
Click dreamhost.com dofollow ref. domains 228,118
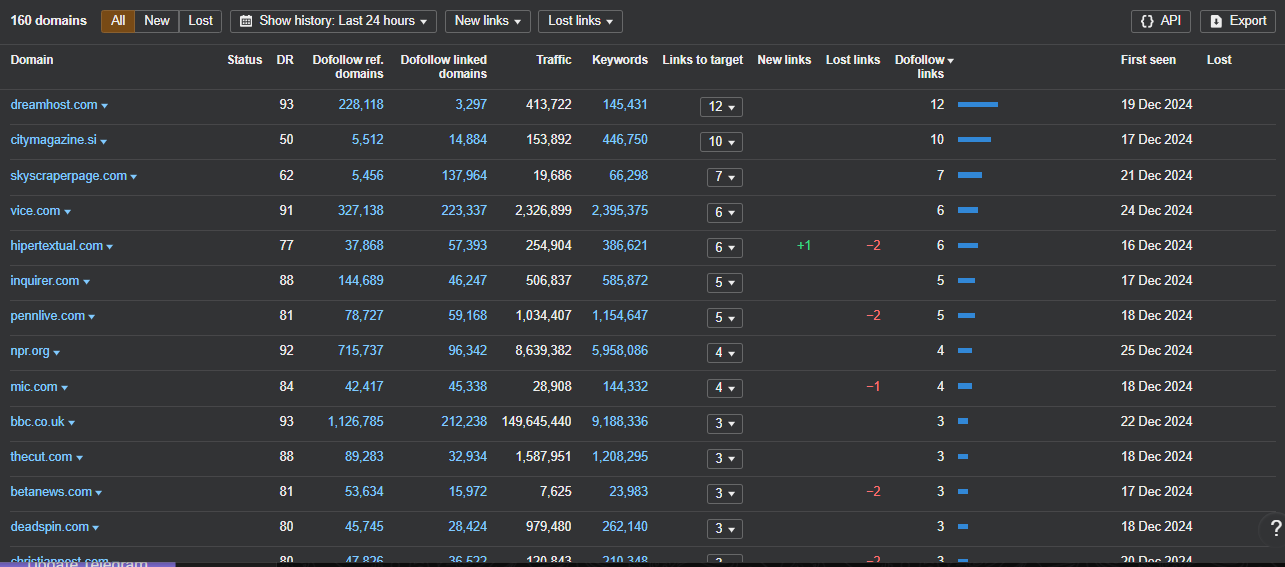click(360, 105)
